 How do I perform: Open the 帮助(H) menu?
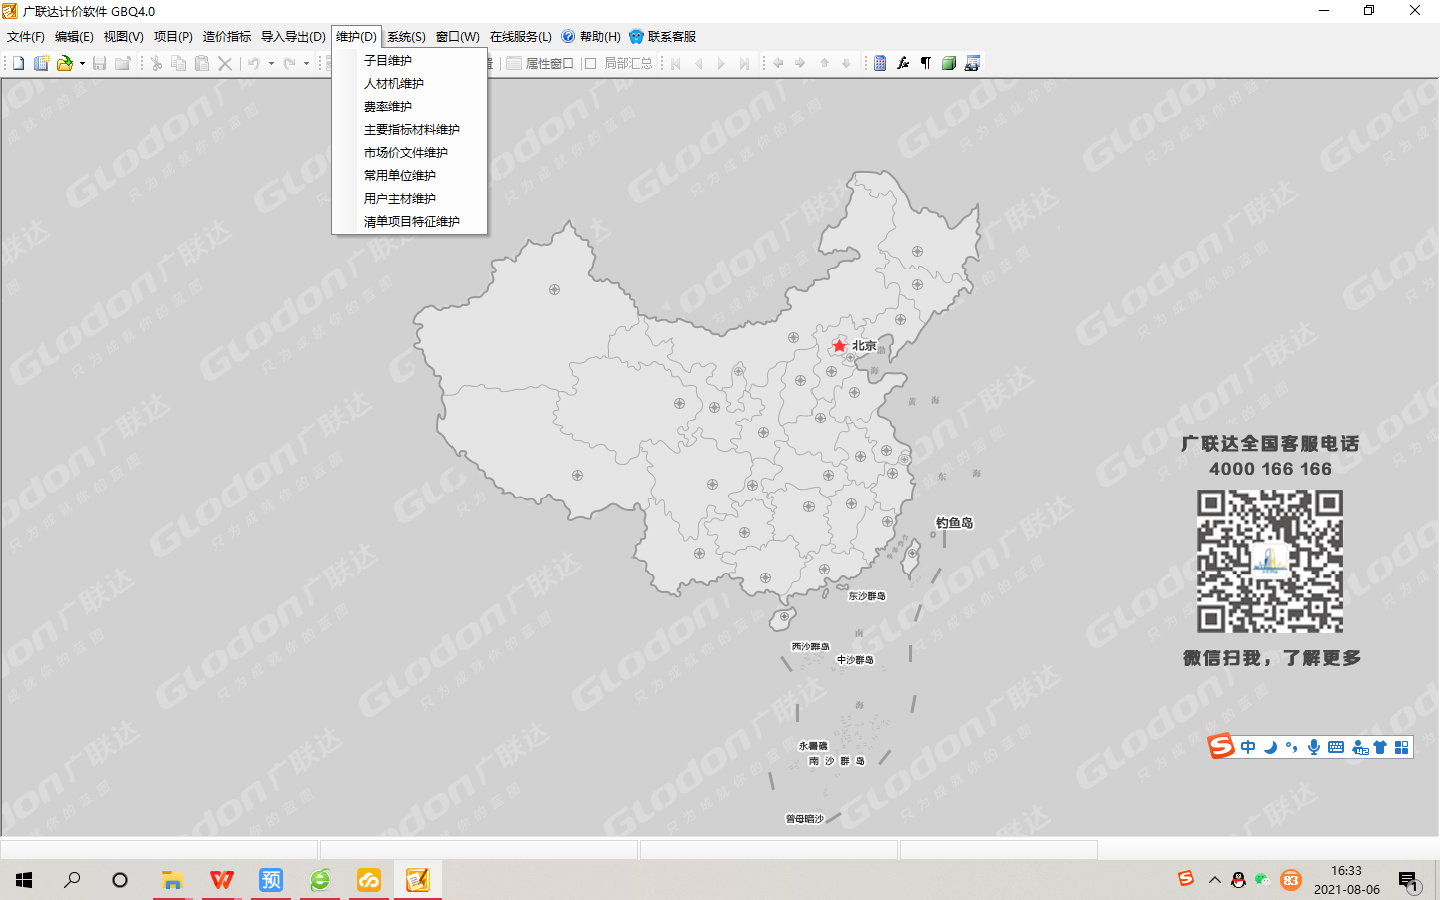(x=591, y=36)
